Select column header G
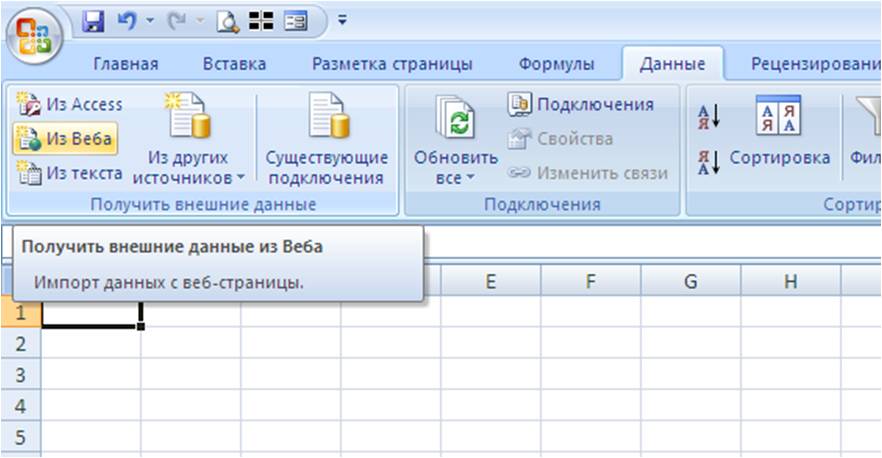 tap(691, 281)
